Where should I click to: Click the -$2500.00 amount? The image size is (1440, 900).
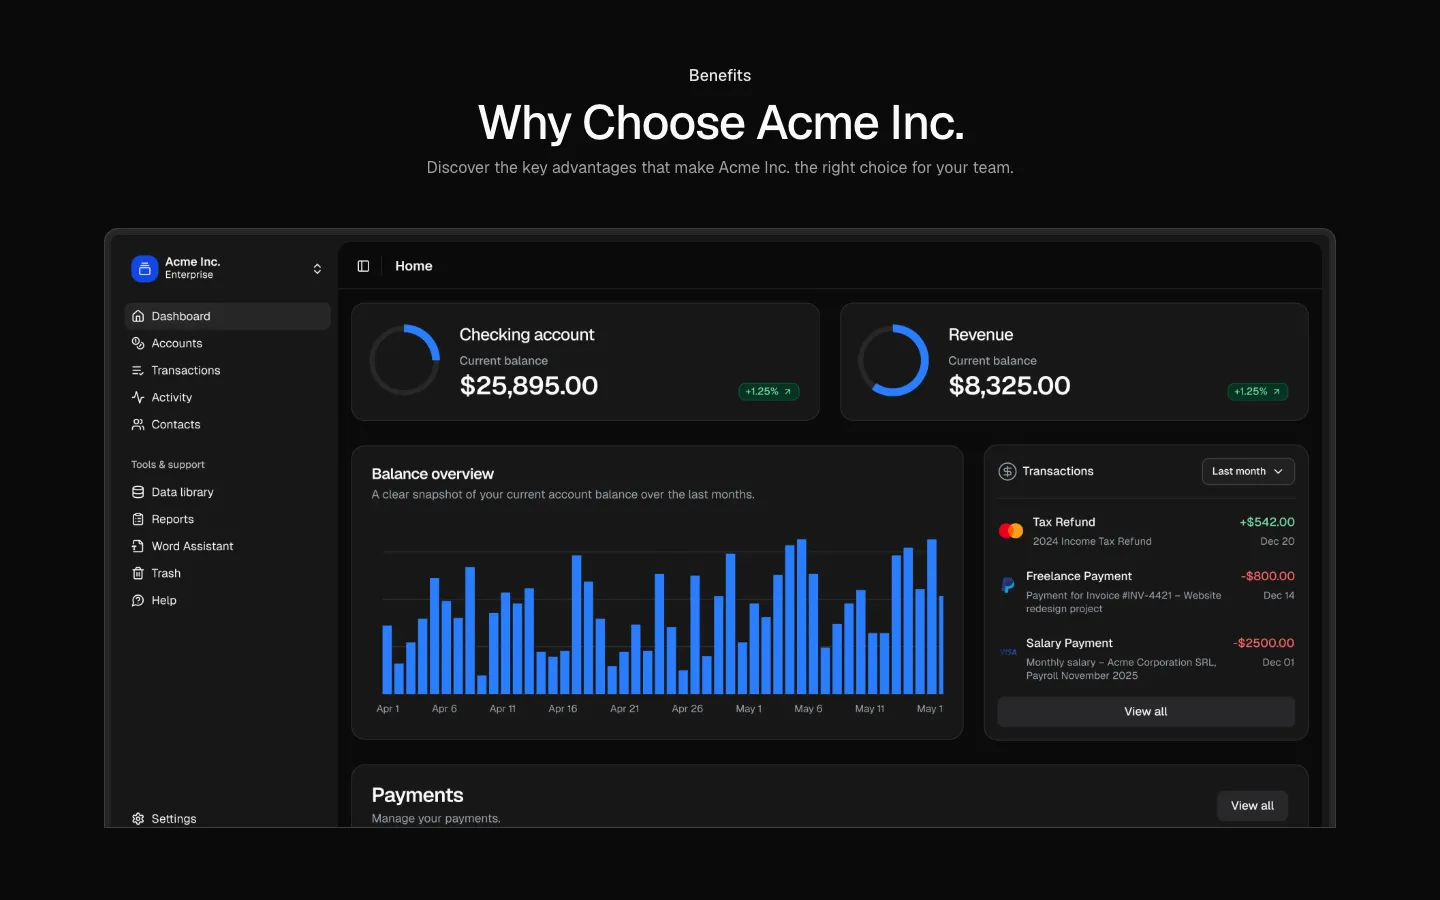1264,643
